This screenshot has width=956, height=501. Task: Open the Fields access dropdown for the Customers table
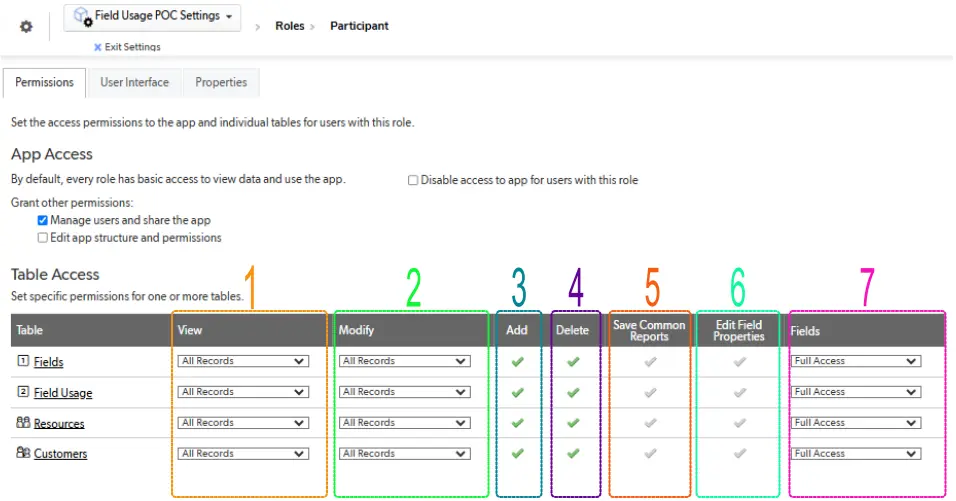click(855, 454)
